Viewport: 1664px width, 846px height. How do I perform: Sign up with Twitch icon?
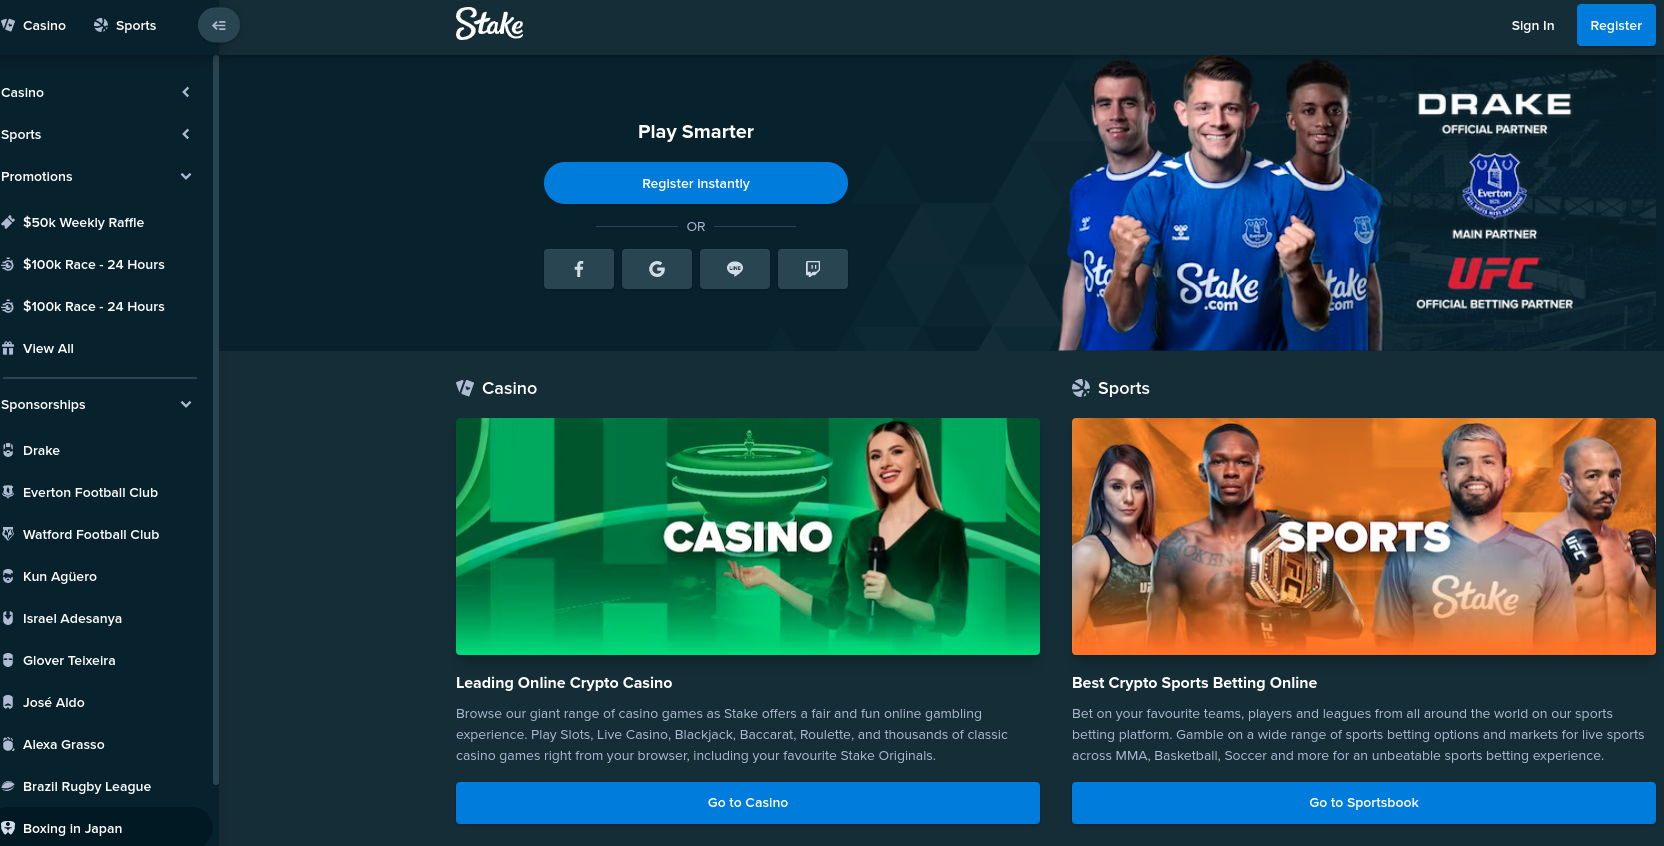tap(813, 269)
